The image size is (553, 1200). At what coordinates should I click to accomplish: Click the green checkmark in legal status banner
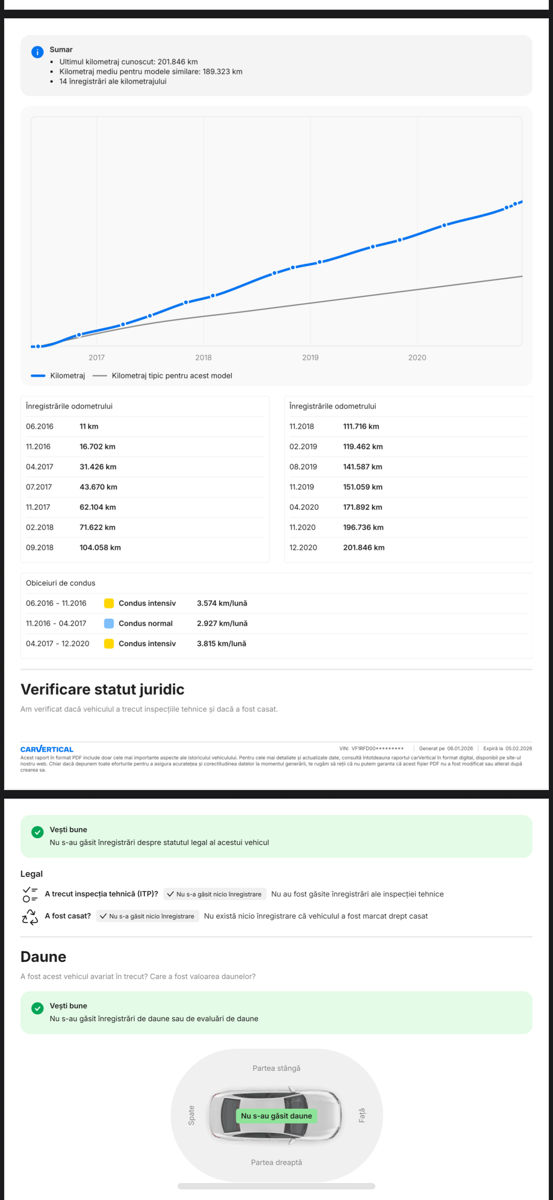[x=37, y=832]
